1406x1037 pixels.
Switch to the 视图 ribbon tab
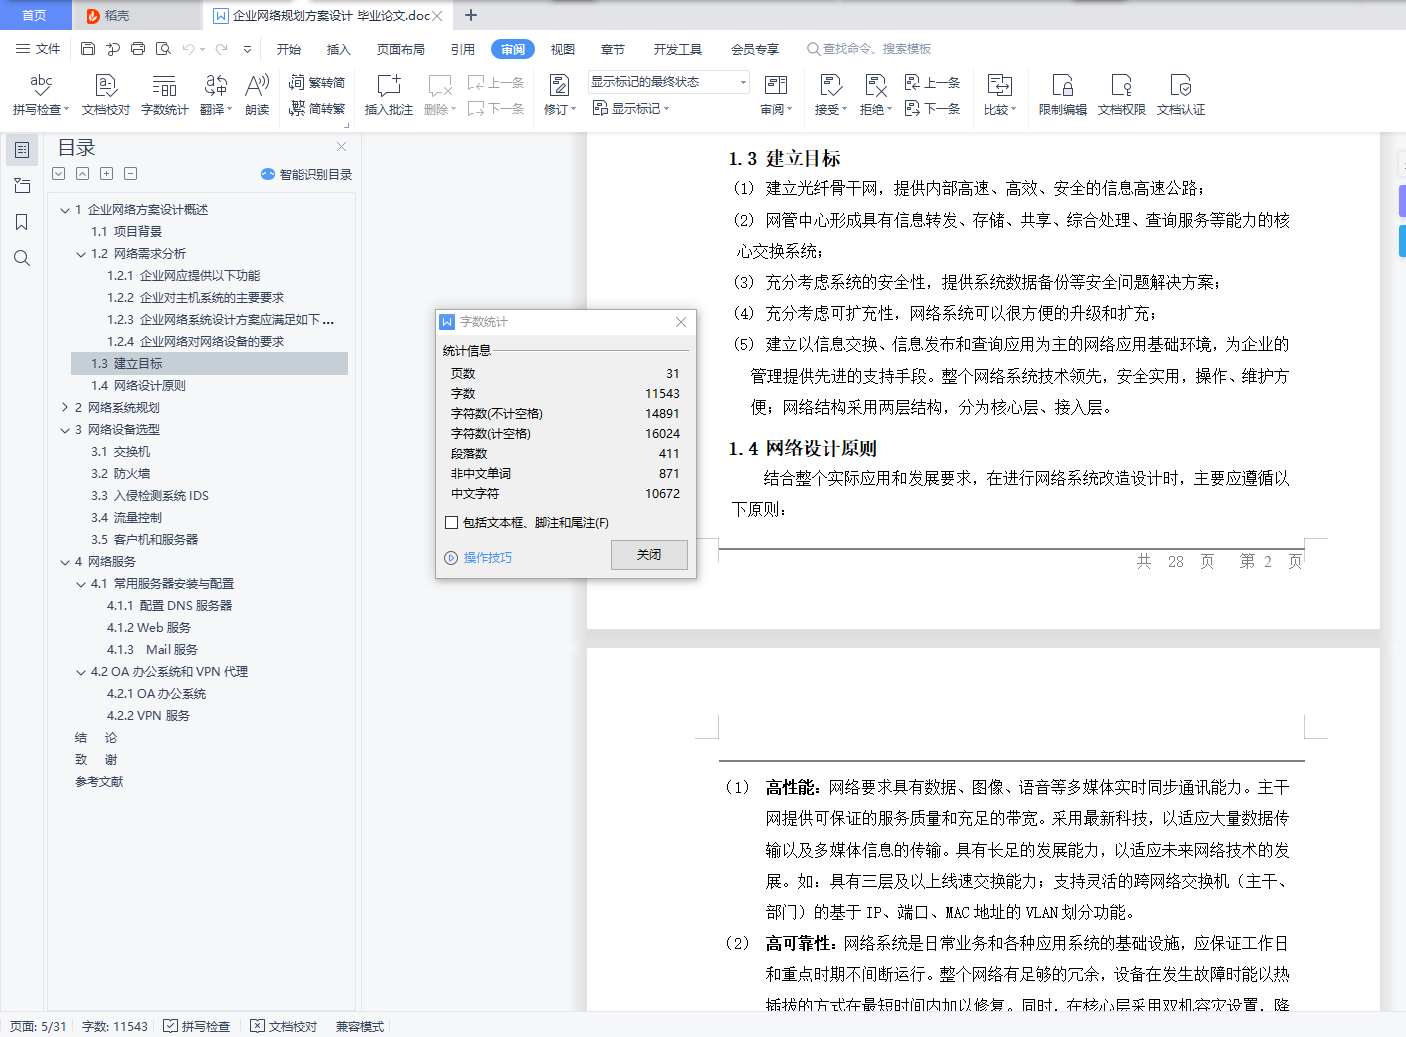click(x=563, y=49)
